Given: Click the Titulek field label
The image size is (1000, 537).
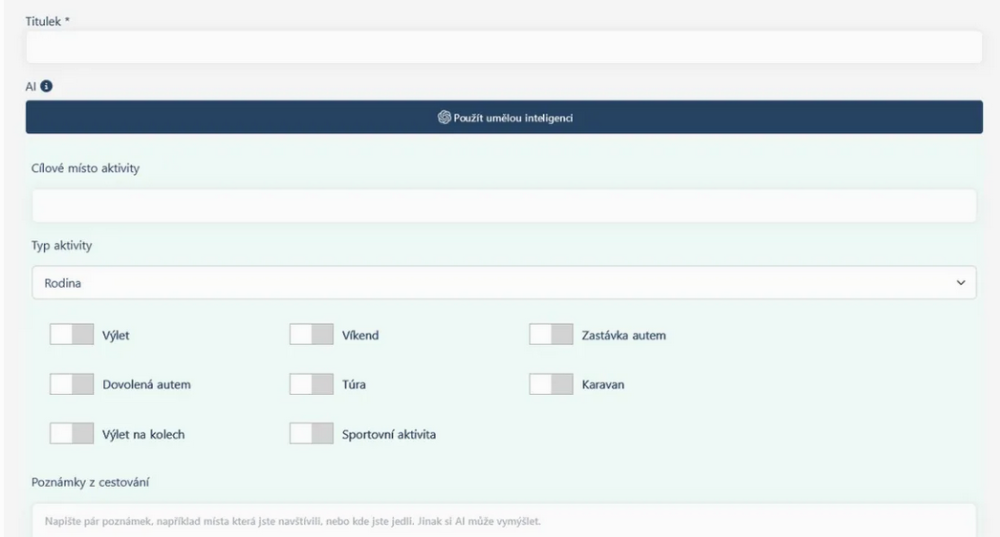Looking at the screenshot, I should point(46,17).
